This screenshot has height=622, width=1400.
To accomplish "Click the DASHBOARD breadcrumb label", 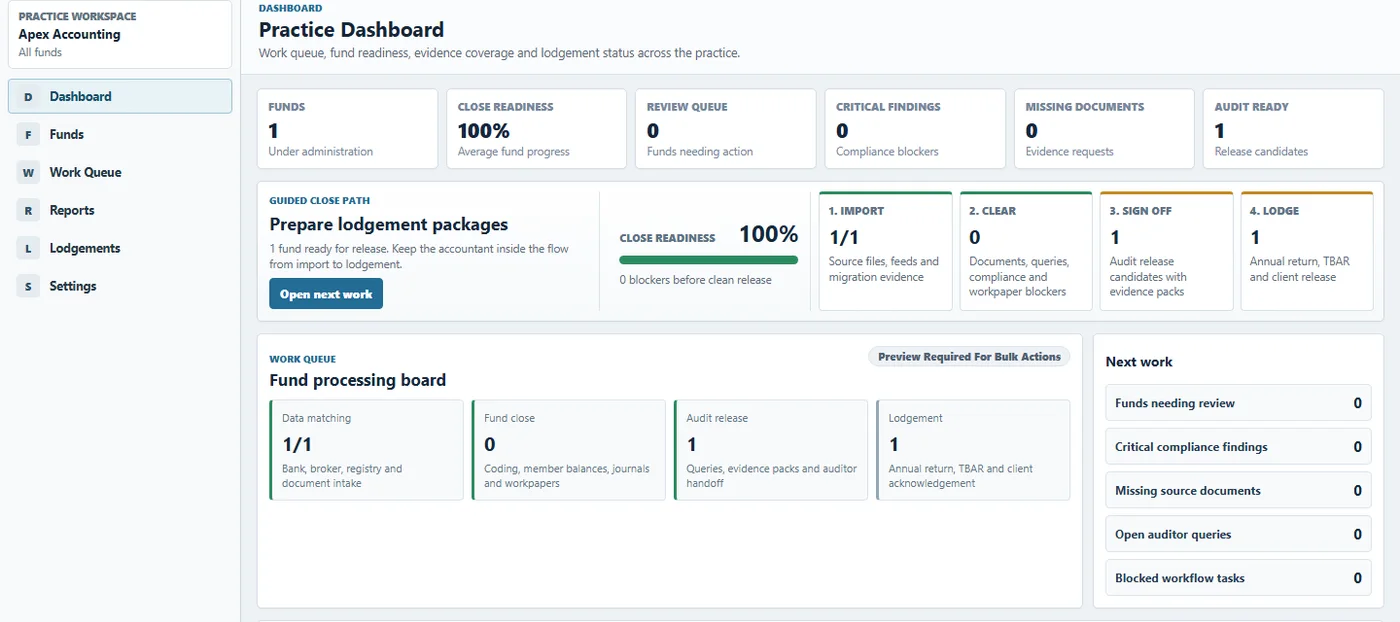I will pos(290,8).
